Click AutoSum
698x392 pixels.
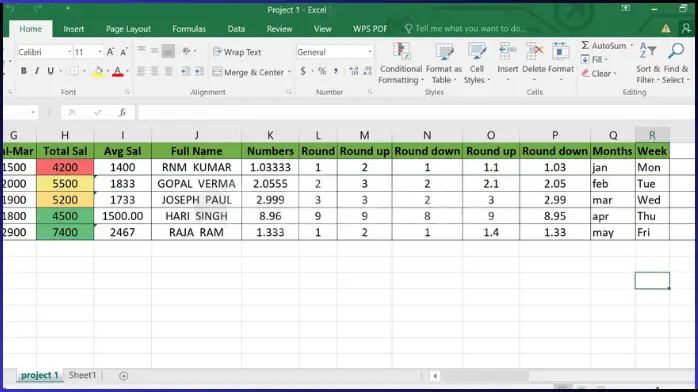[604, 45]
